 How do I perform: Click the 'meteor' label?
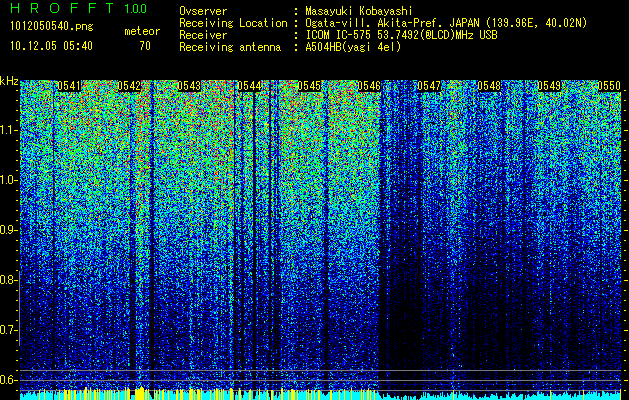[142, 31]
